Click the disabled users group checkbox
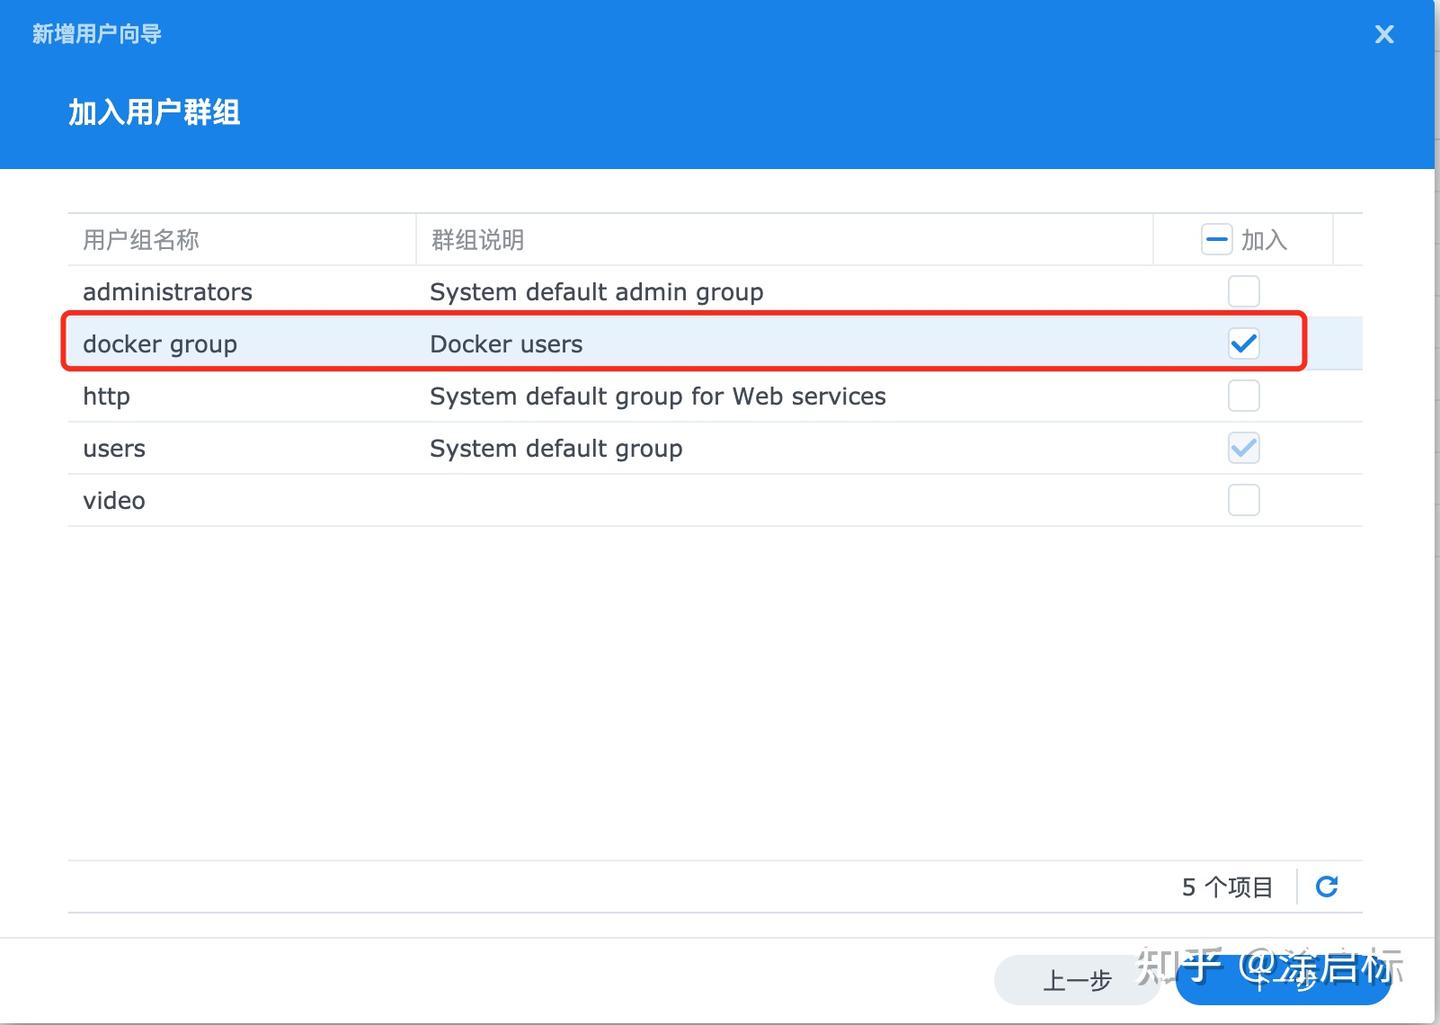The height and width of the screenshot is (1025, 1440). 1243,448
